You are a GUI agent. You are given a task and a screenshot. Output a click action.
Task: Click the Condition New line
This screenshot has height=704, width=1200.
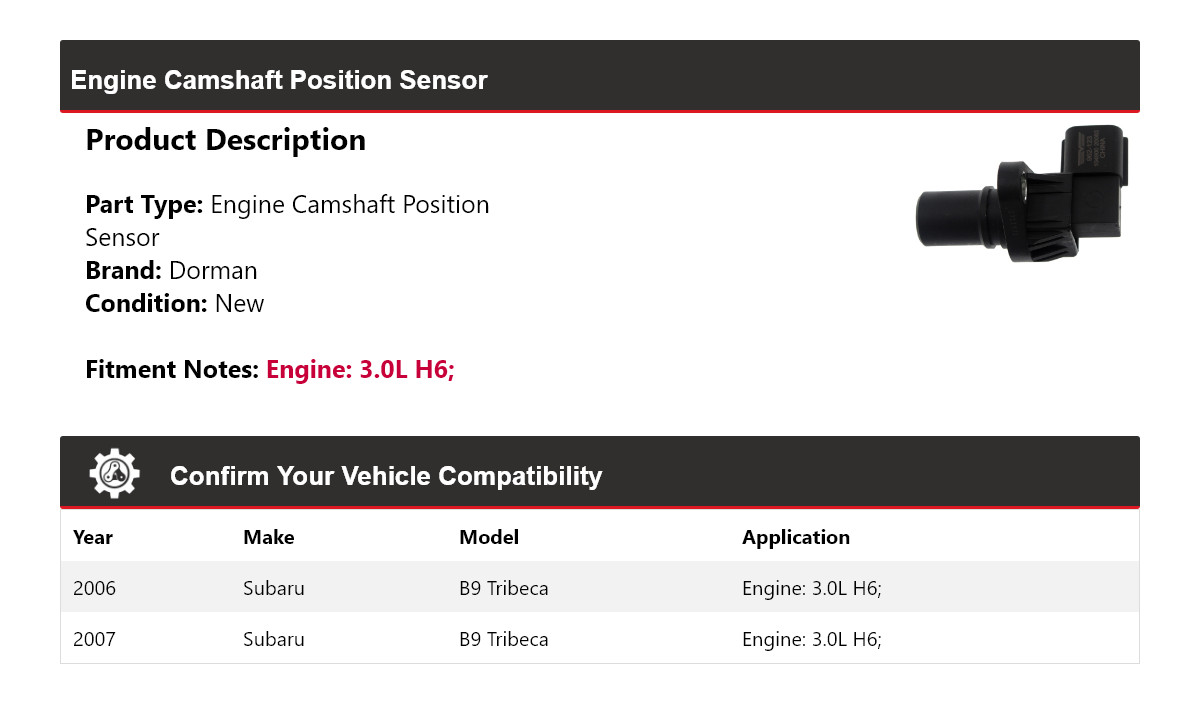coord(174,304)
